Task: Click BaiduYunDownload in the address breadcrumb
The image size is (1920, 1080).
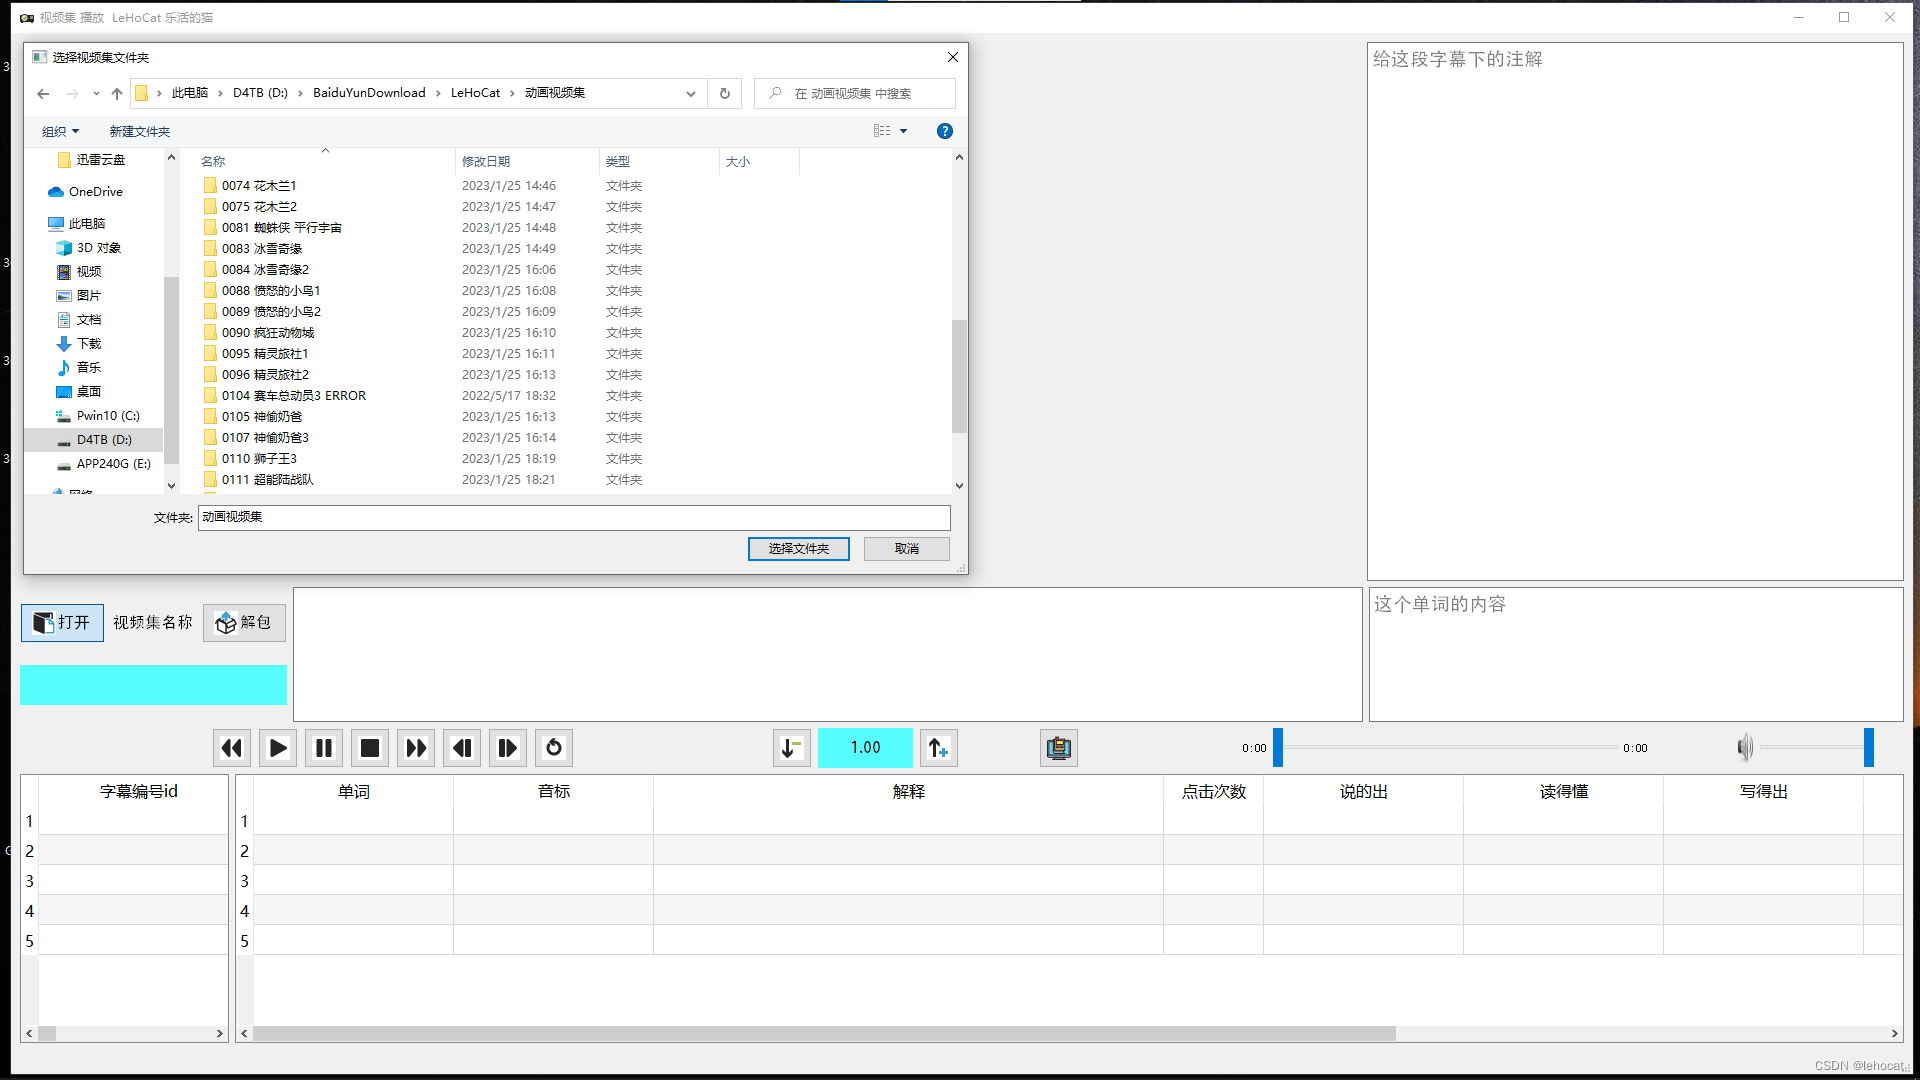Action: [x=369, y=93]
